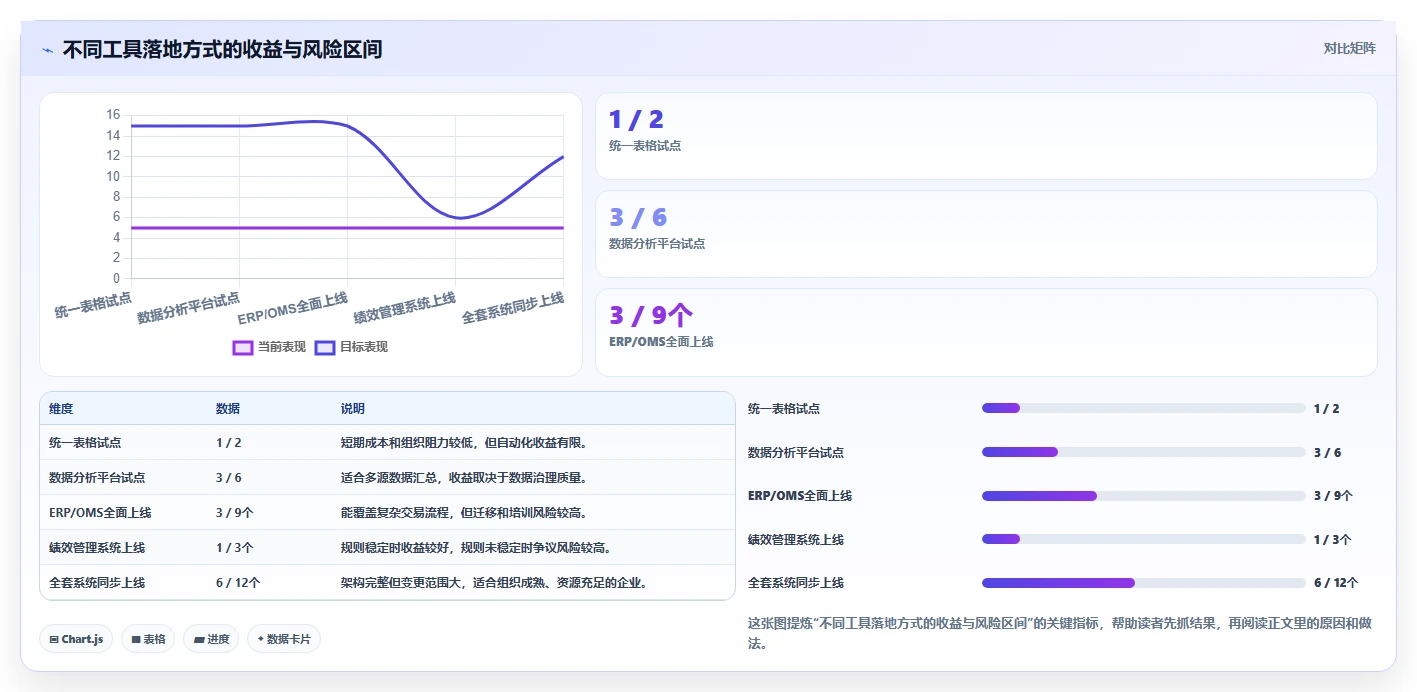Screen dimensions: 1417x692
Task: Click the 全套系统同步上线 progress bar
Action: tap(1144, 583)
